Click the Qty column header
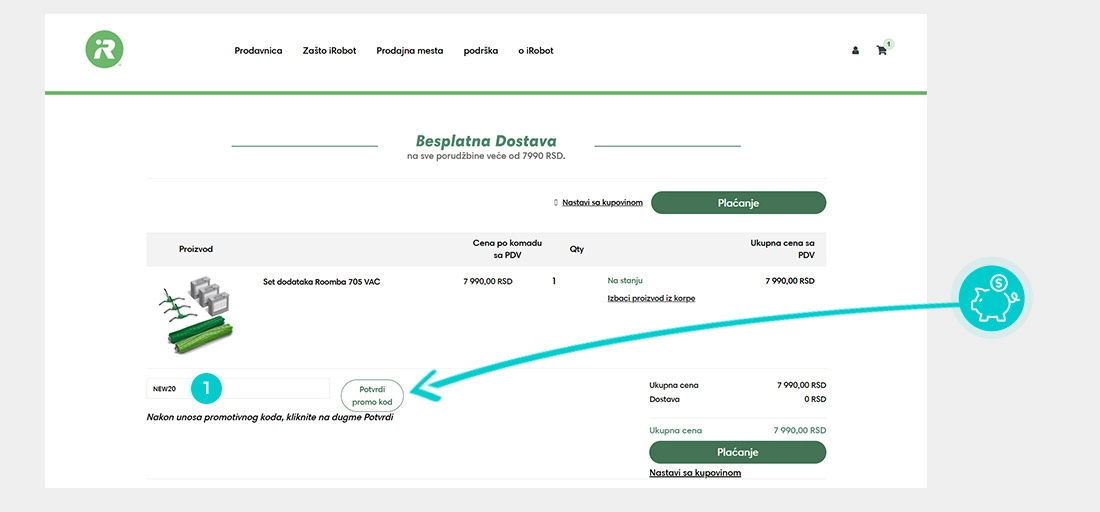 pos(577,249)
